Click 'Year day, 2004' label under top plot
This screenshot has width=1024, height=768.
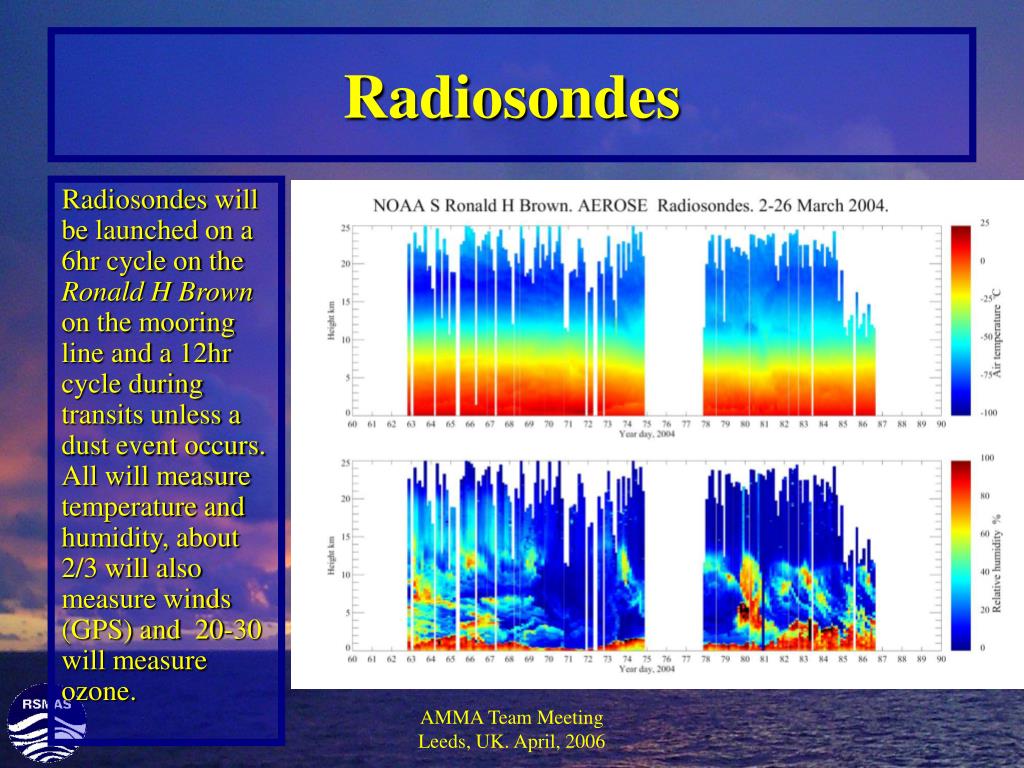[647, 434]
